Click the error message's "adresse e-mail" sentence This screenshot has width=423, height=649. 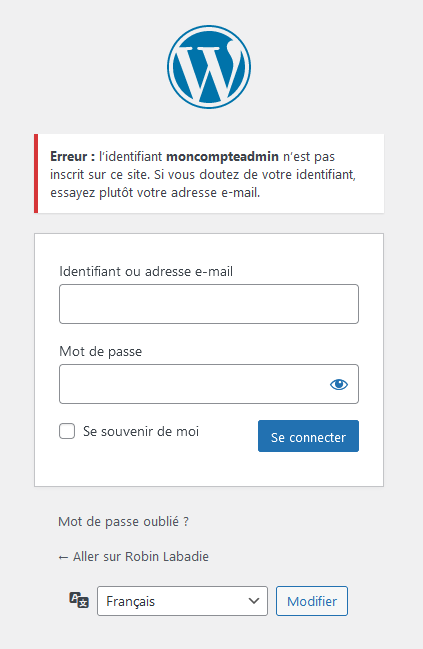point(155,192)
